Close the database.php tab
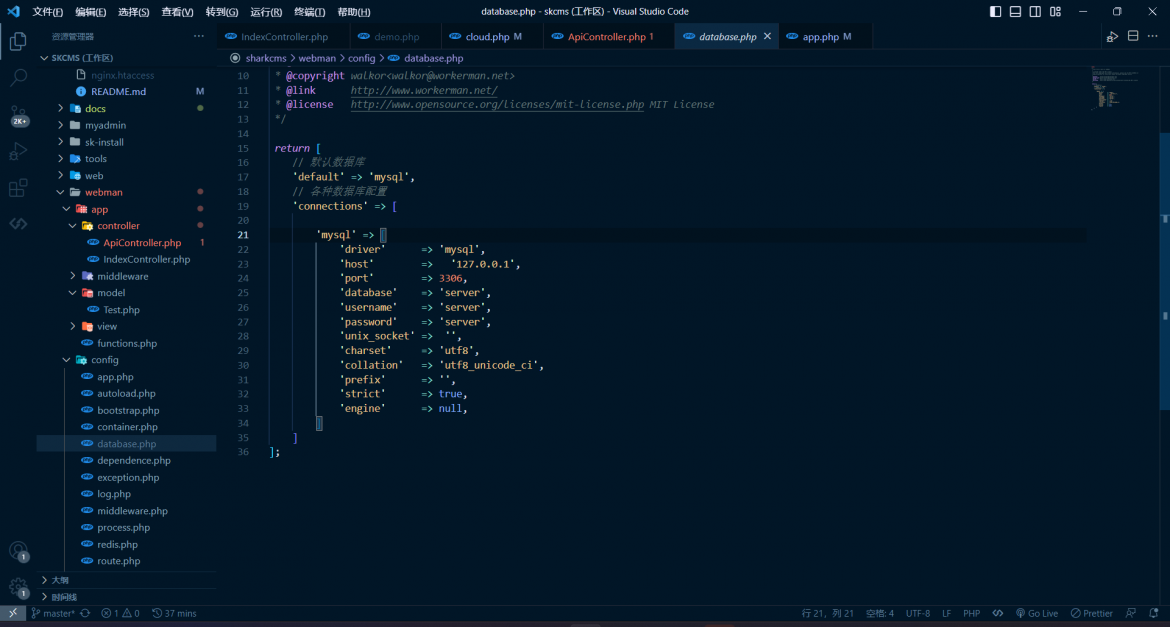Image resolution: width=1170 pixels, height=627 pixels. click(767, 37)
